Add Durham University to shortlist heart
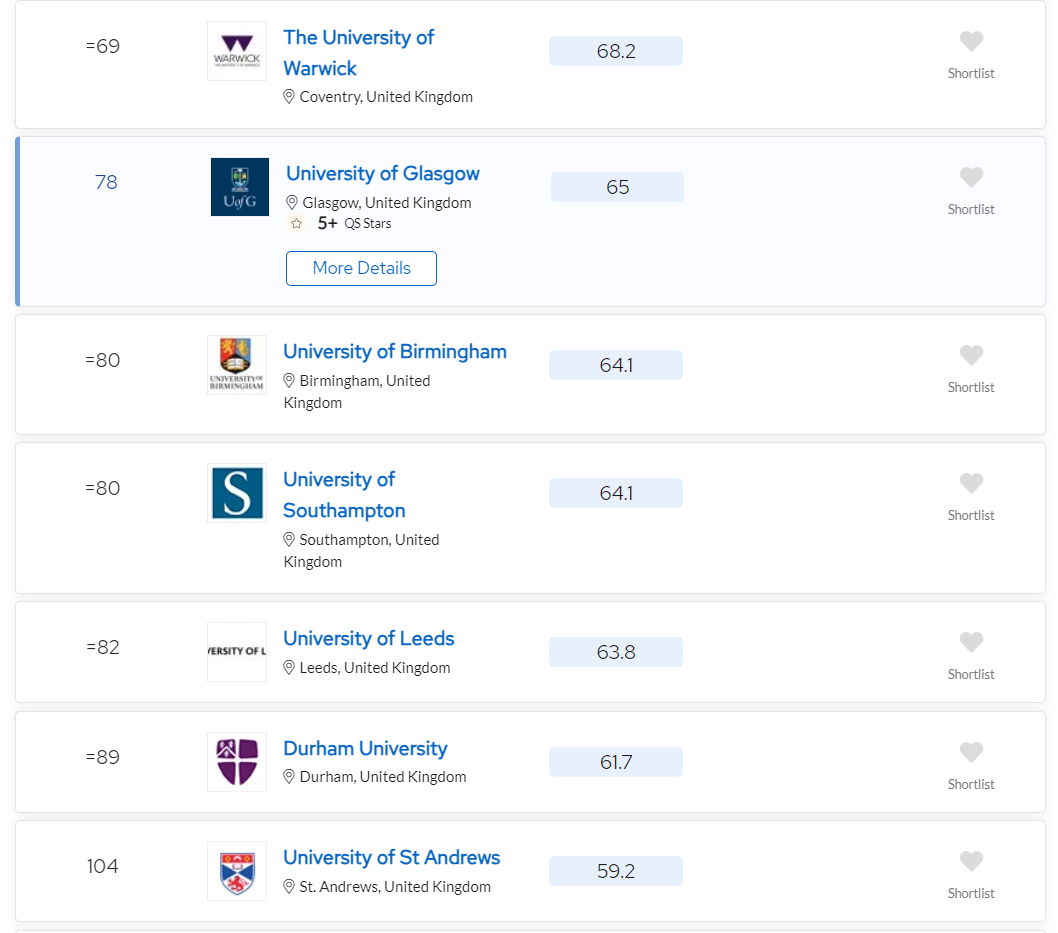 coord(971,753)
